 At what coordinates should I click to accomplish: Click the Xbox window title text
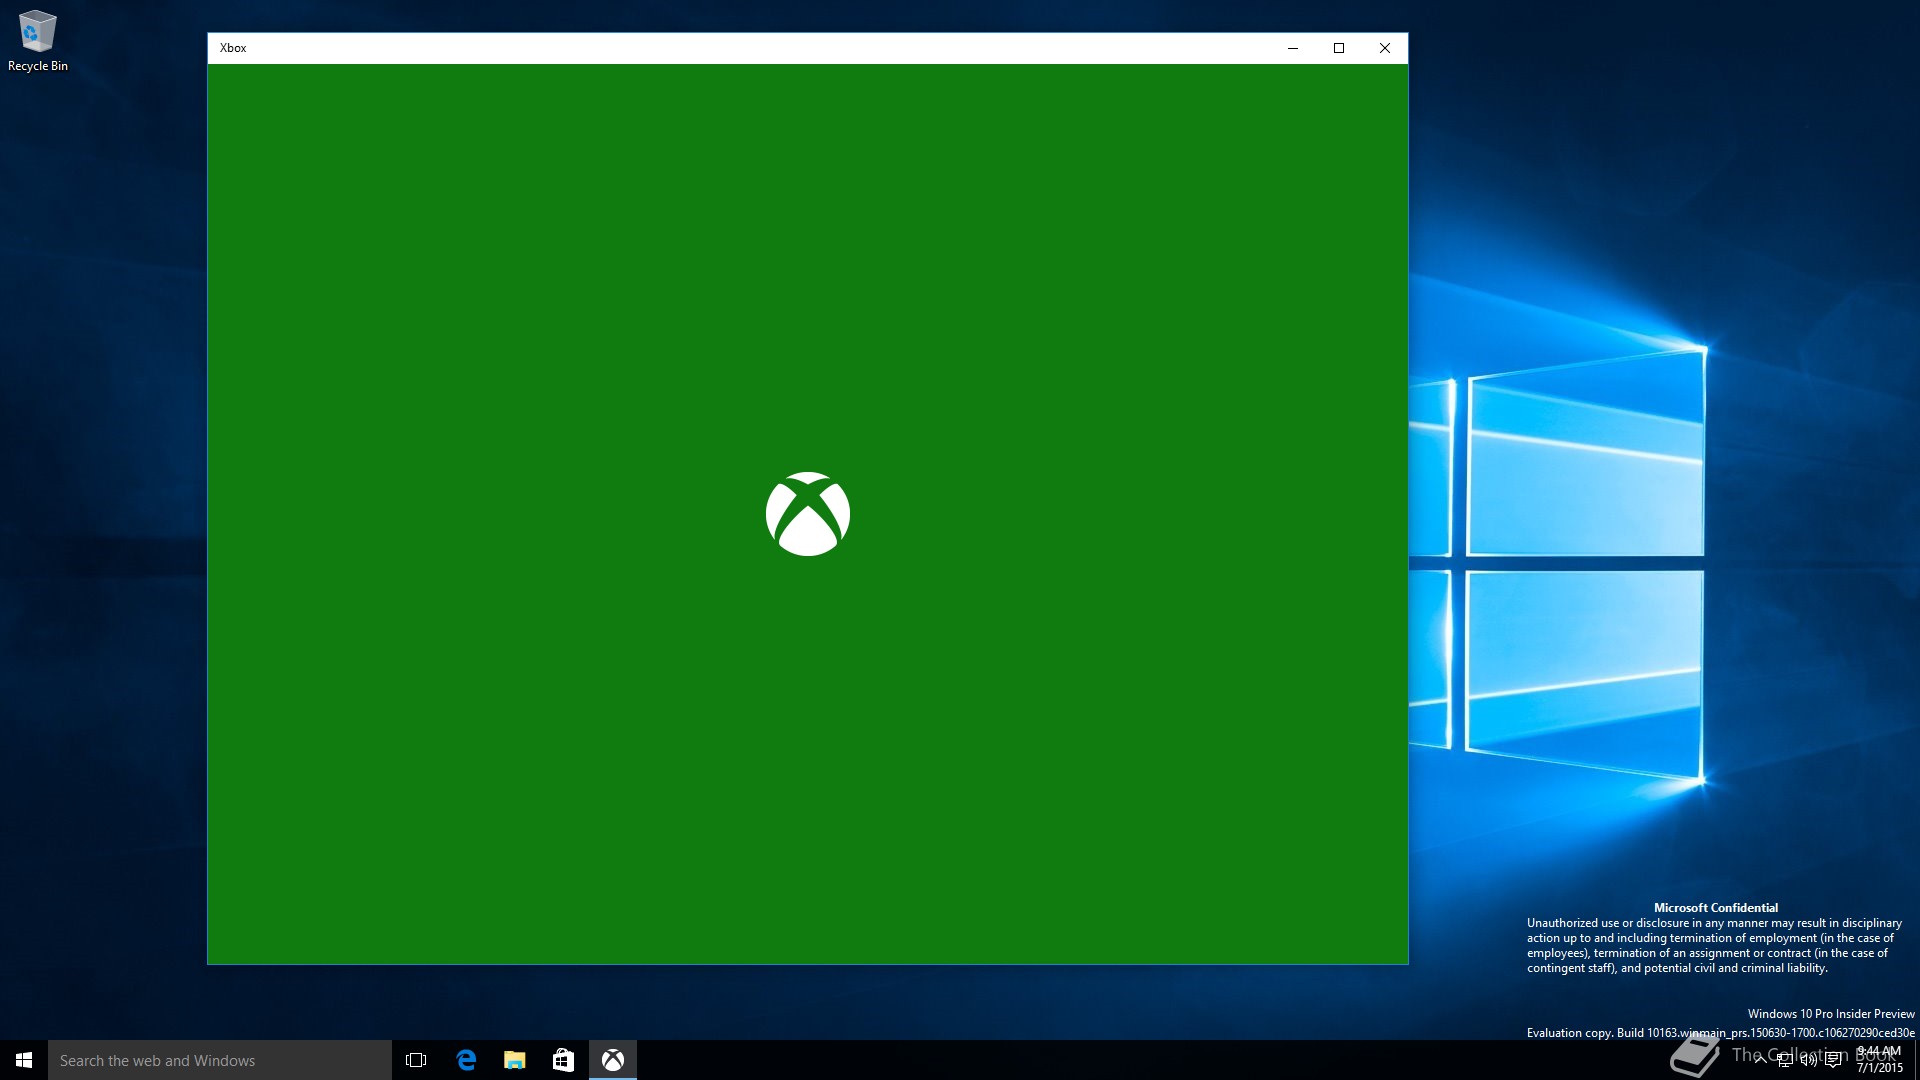tap(233, 48)
